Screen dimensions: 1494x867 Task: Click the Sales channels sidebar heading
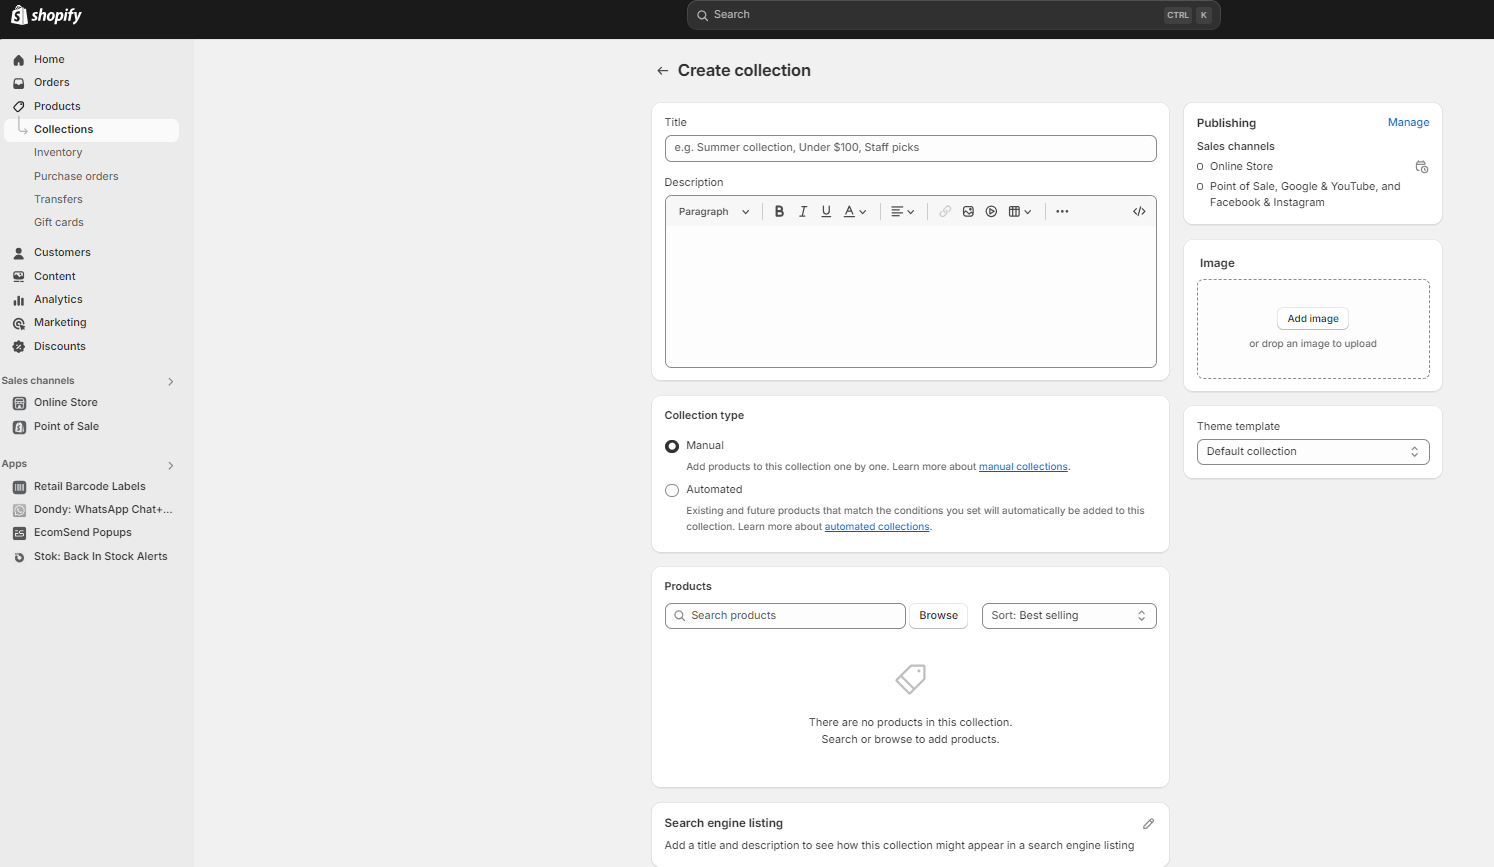pyautogui.click(x=38, y=381)
